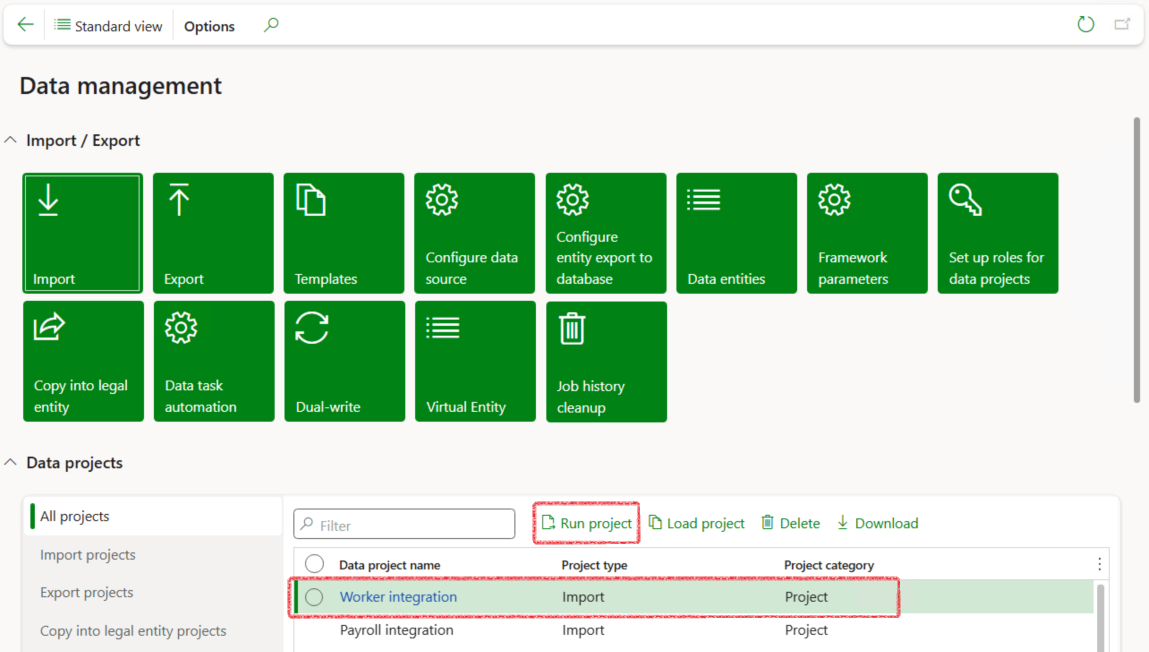Open the Data entities tile
Image resolution: width=1149 pixels, height=652 pixels.
736,233
